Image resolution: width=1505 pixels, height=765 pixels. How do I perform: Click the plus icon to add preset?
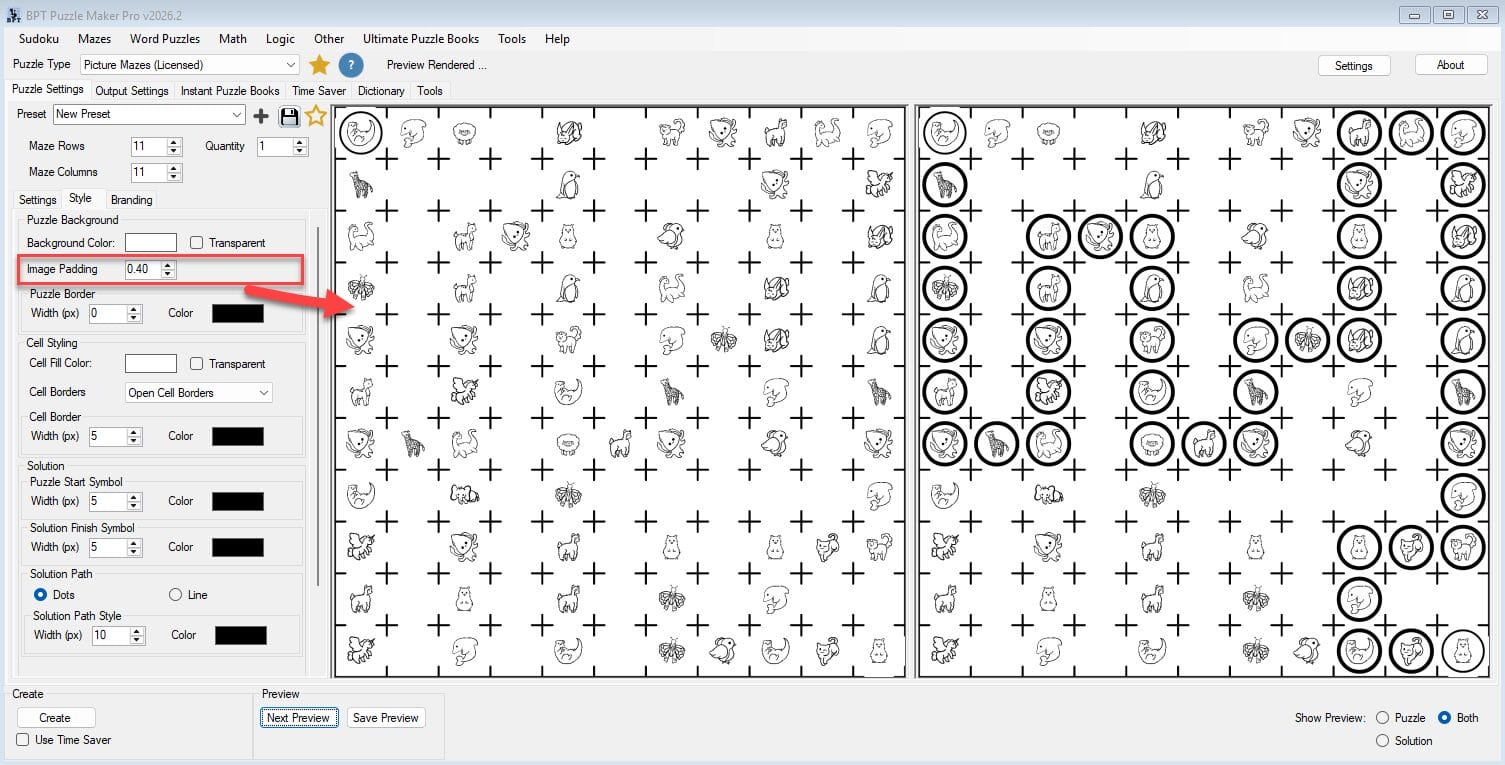coord(261,116)
